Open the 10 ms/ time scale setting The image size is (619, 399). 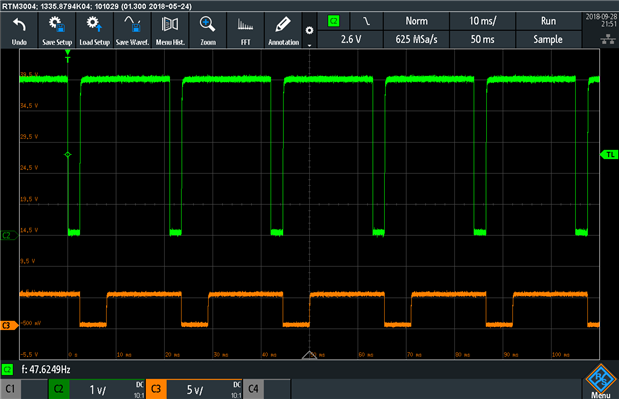[482, 21]
